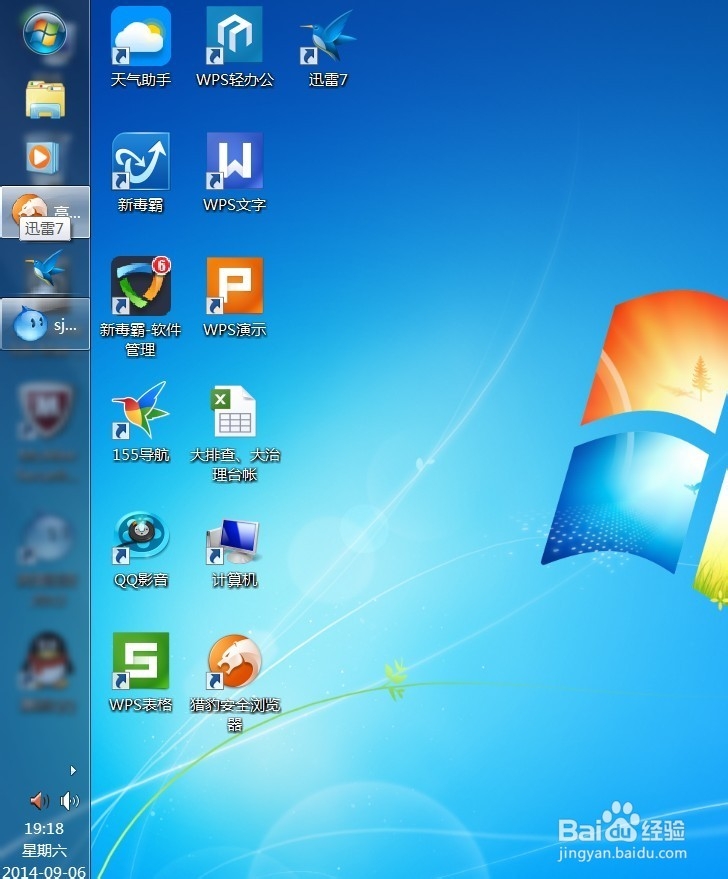Open the WPS轻办公 desktop shortcut
The height and width of the screenshot is (879, 728).
point(235,47)
